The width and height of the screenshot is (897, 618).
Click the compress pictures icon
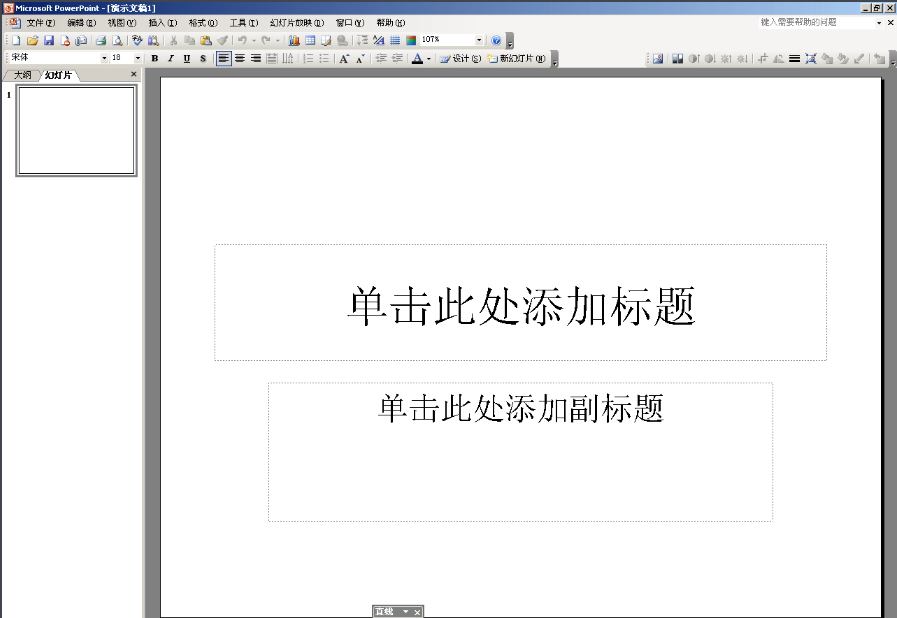pyautogui.click(x=811, y=58)
